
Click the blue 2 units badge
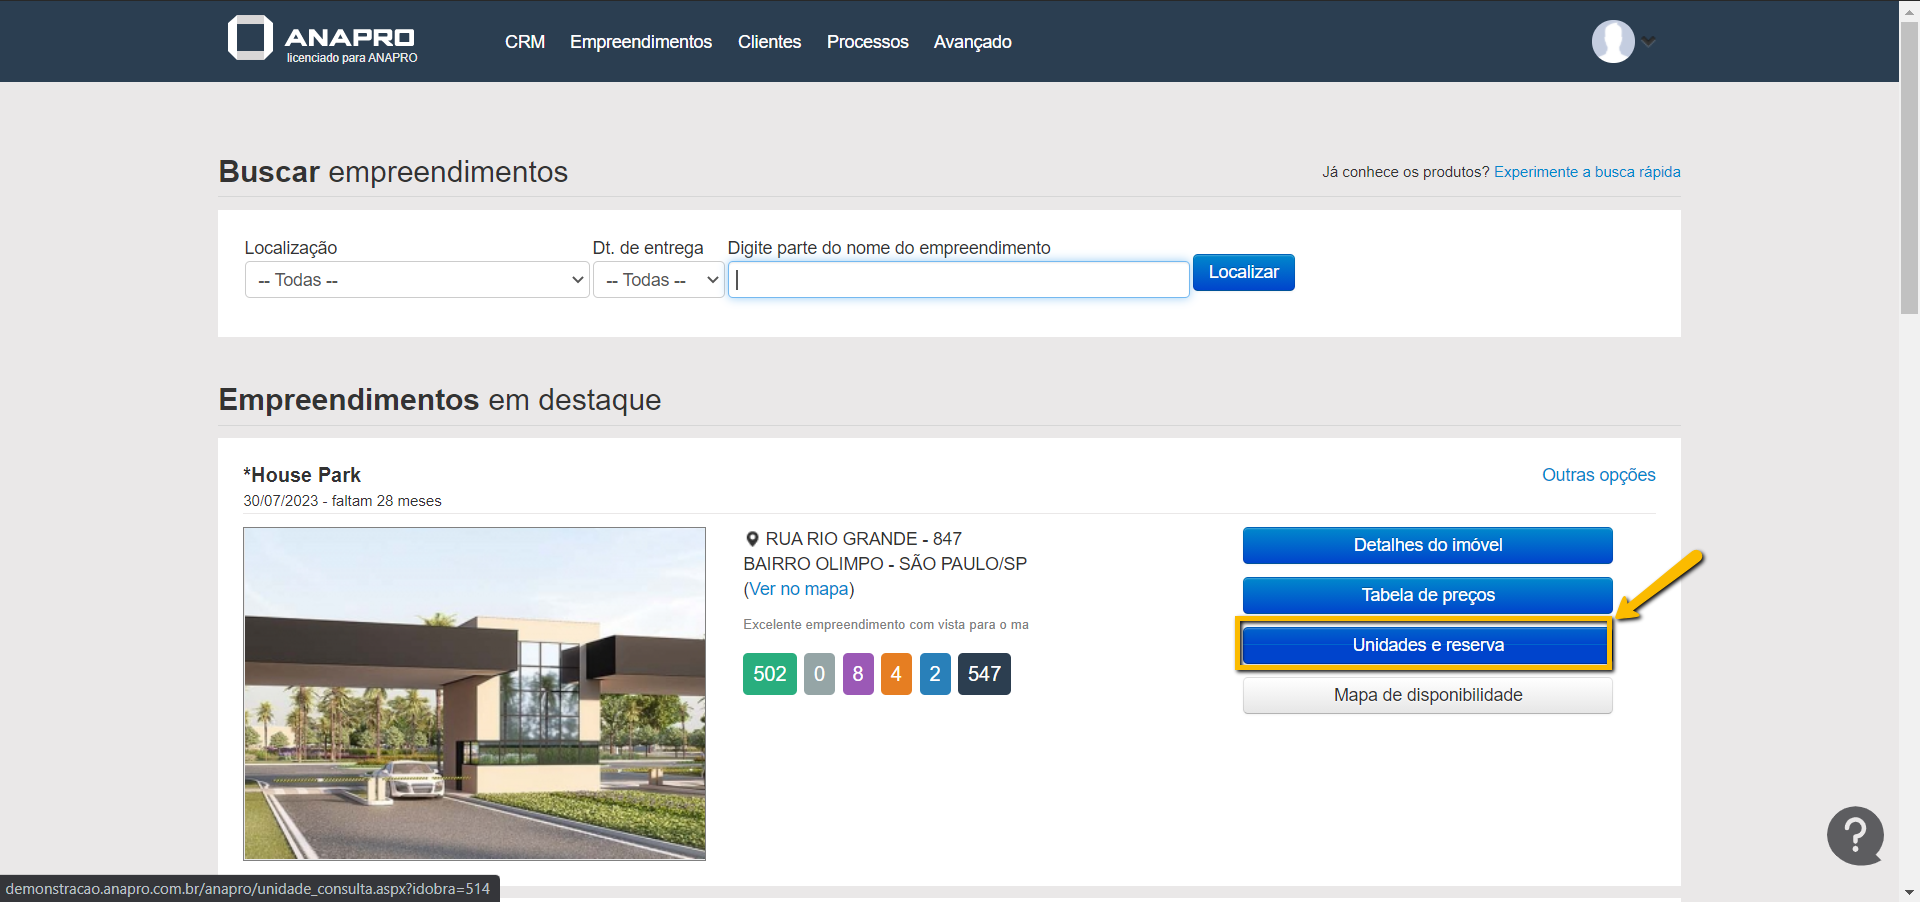click(x=934, y=674)
